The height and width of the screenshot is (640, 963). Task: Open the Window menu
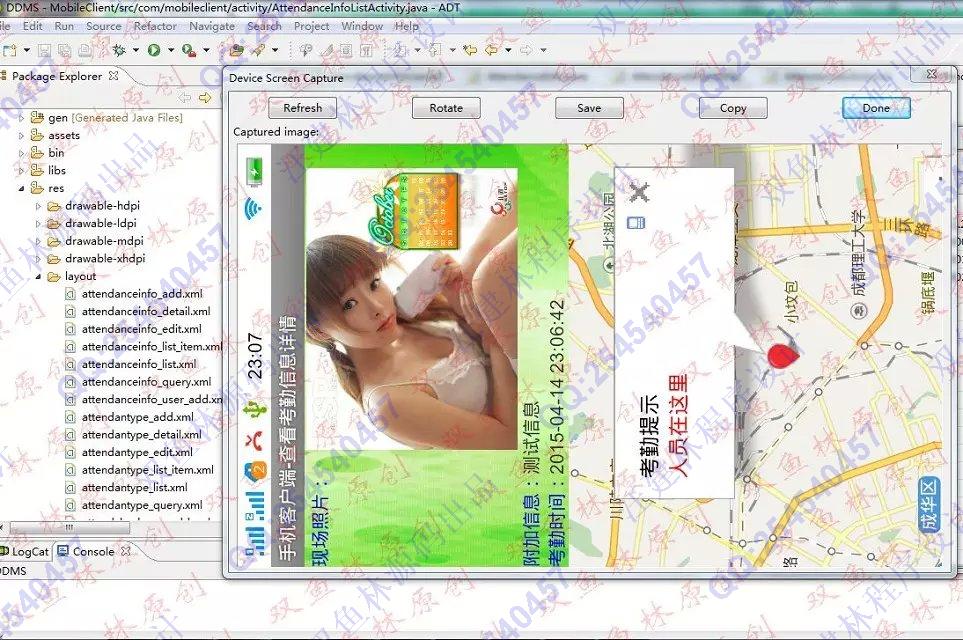click(x=362, y=26)
